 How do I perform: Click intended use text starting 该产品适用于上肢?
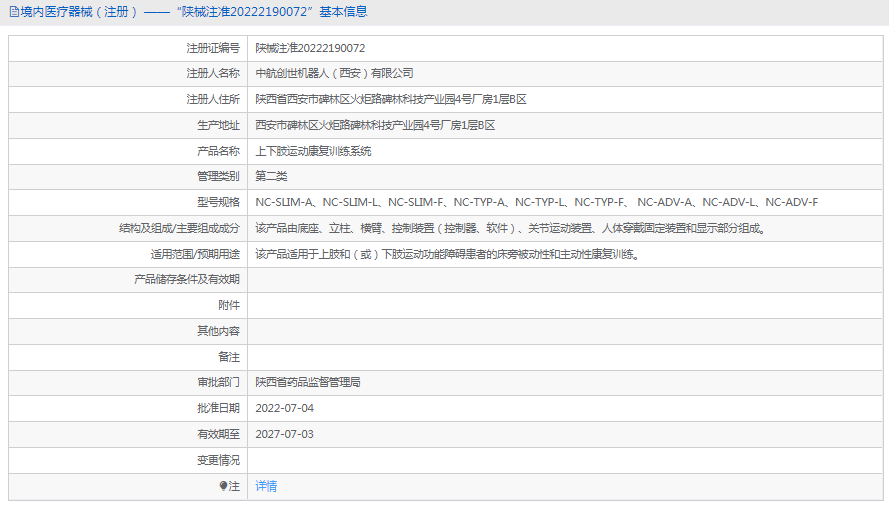(x=447, y=254)
